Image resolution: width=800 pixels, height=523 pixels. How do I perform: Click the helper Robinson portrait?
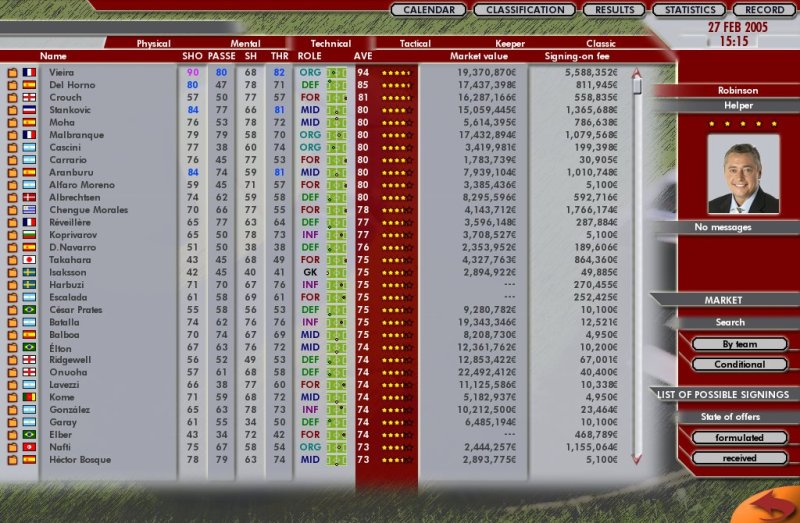[x=743, y=174]
